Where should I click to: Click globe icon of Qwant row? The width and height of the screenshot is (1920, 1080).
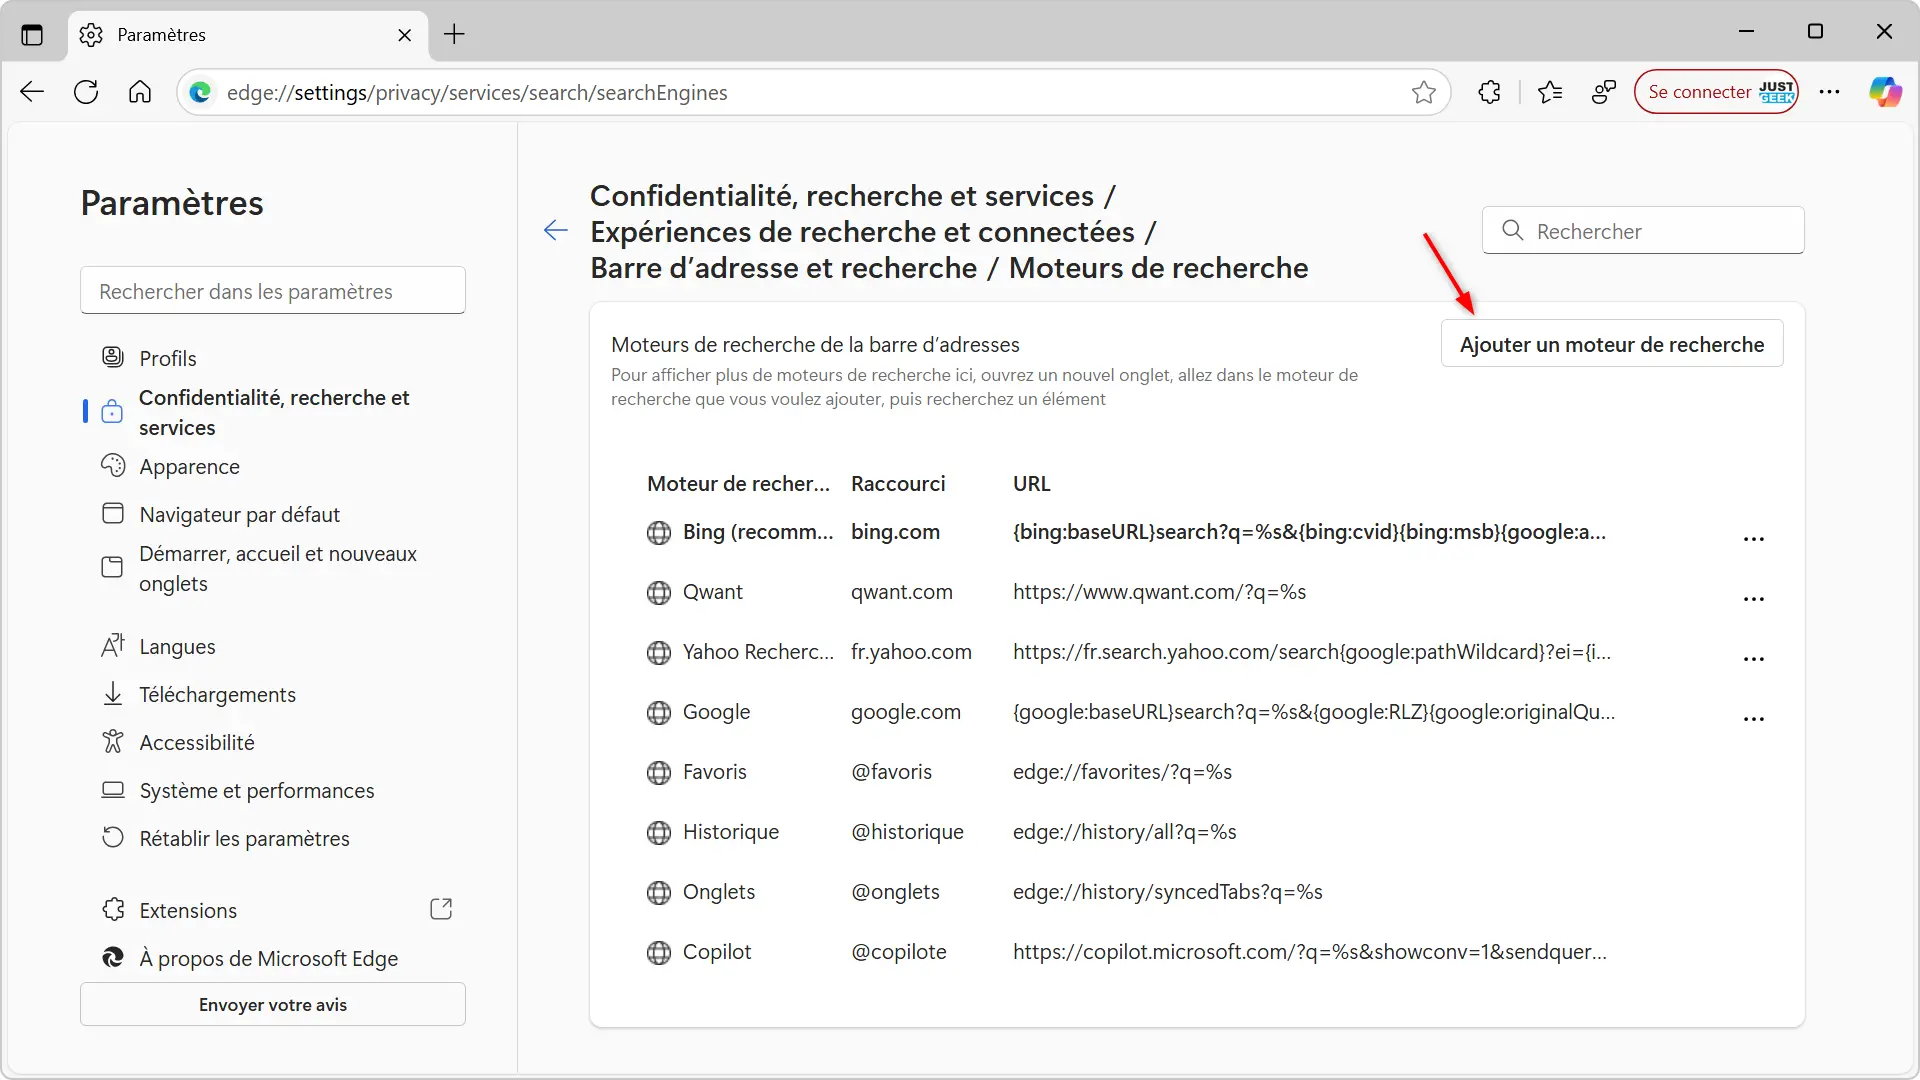(659, 593)
